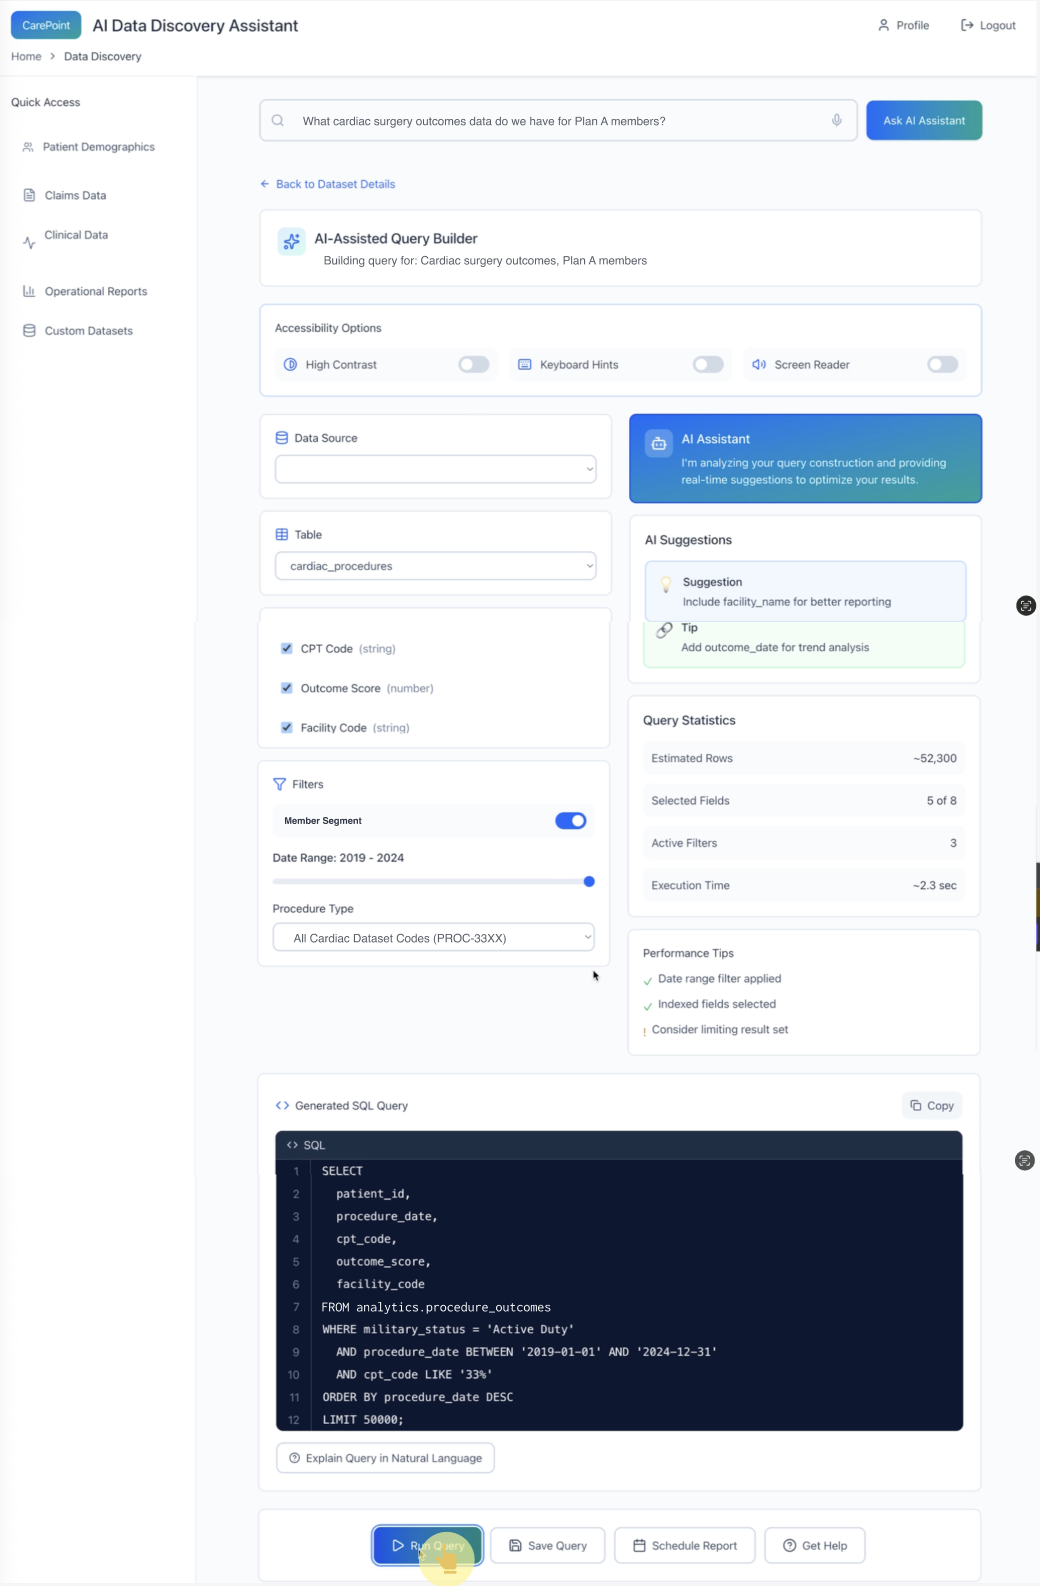Click the Logout icon
The width and height of the screenshot is (1040, 1586).
tap(967, 25)
